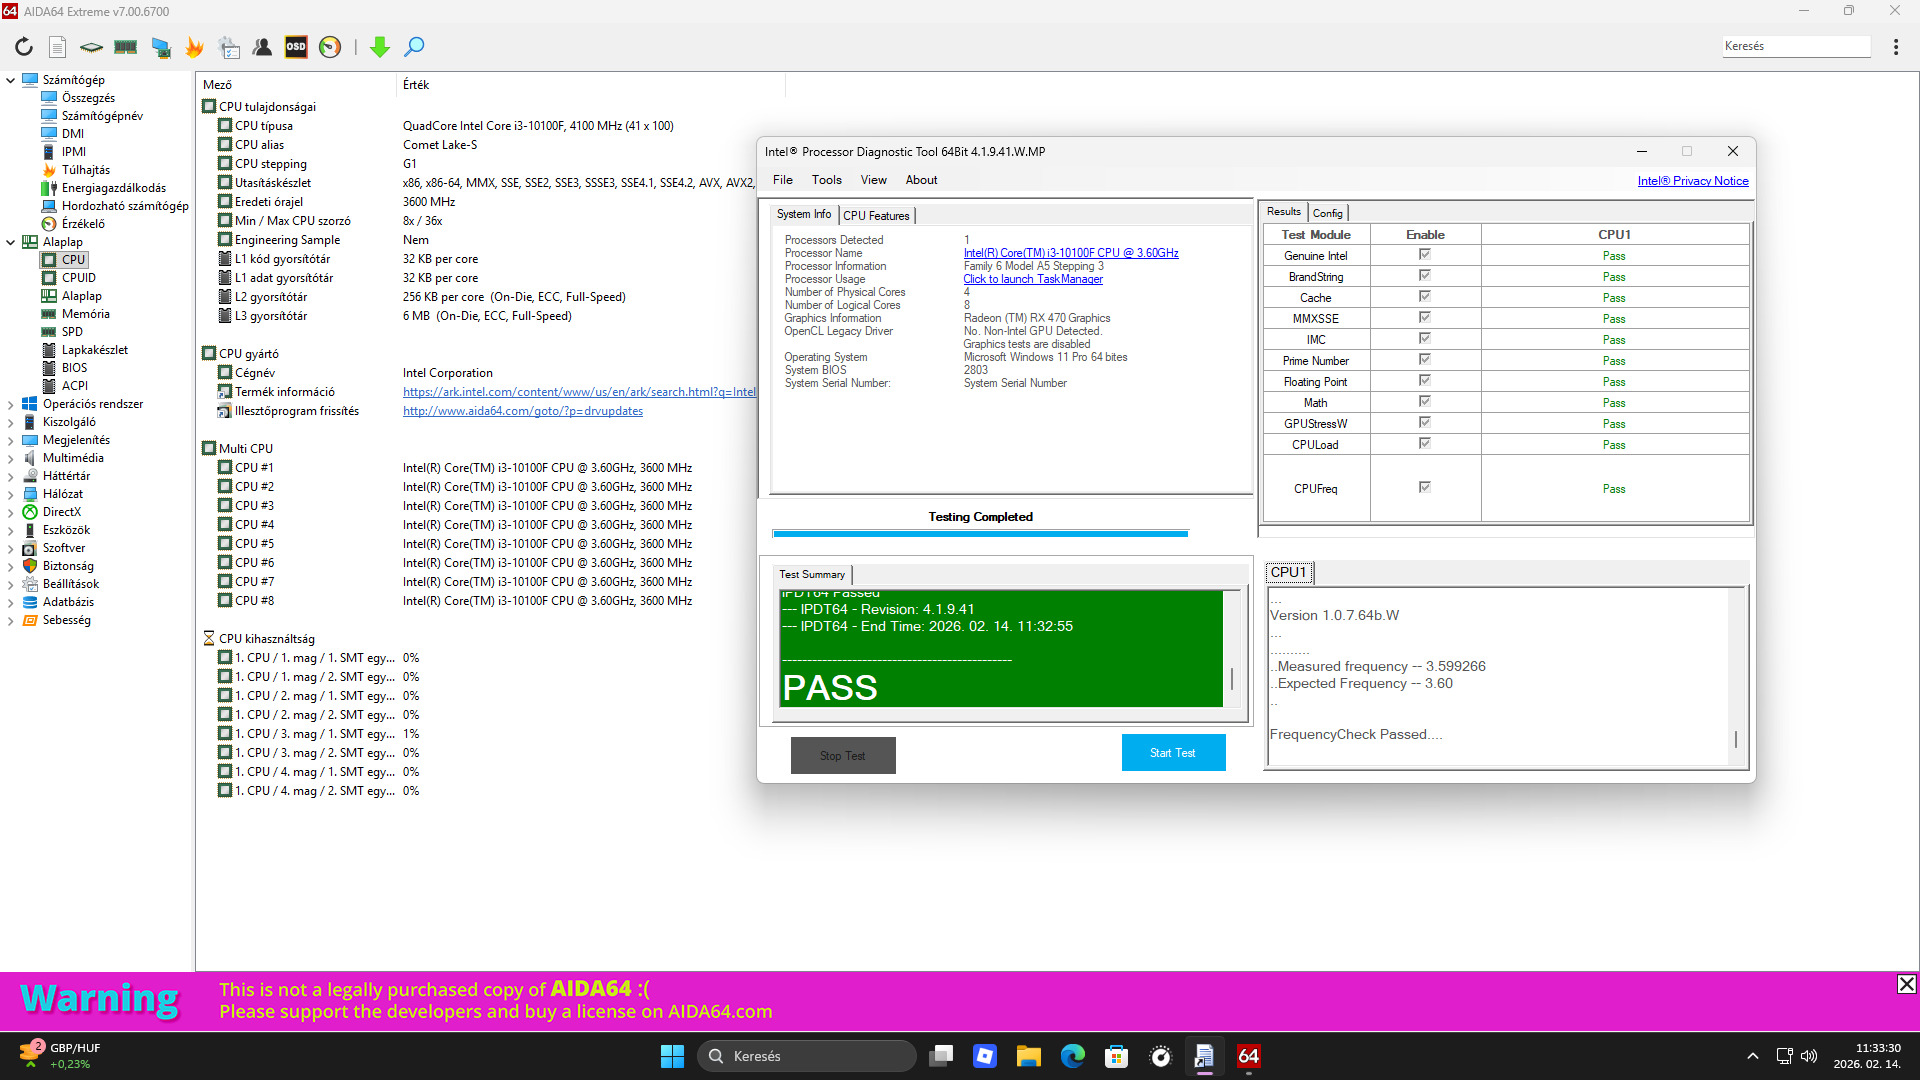The height and width of the screenshot is (1080, 1920).
Task: Toggle the Floating Point enable checkbox
Action: point(1425,381)
